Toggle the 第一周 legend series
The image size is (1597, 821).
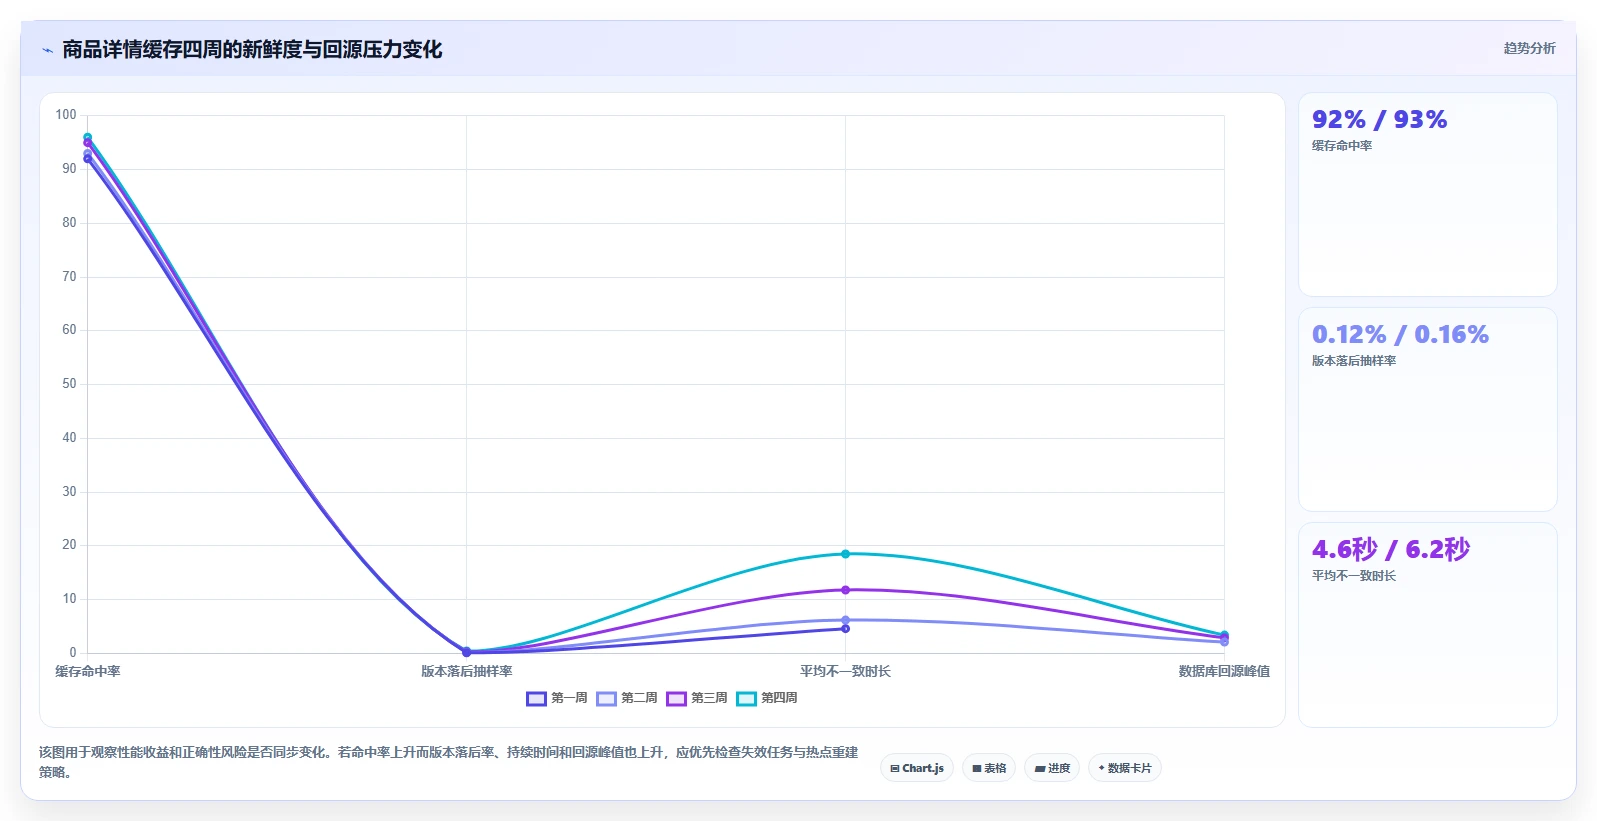(557, 698)
